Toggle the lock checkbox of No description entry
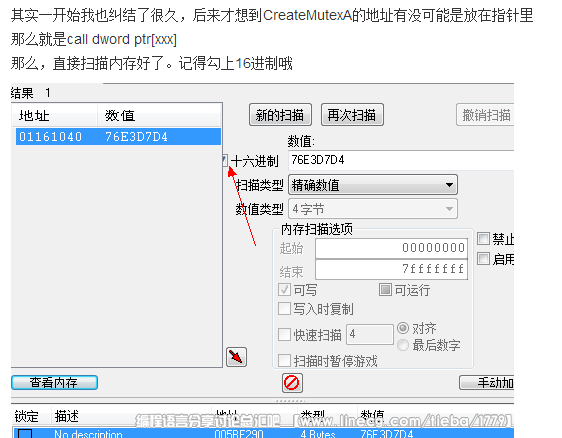This screenshot has width=562, height=438. 25,433
